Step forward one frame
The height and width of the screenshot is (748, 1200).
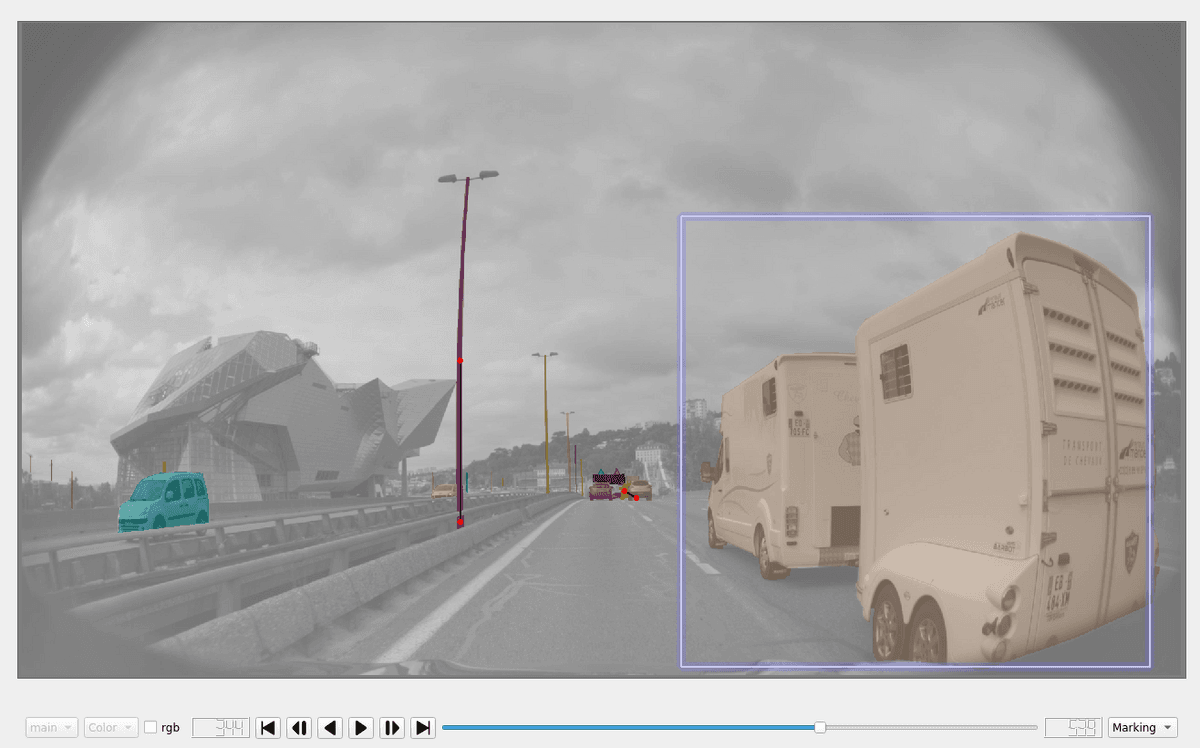point(392,728)
